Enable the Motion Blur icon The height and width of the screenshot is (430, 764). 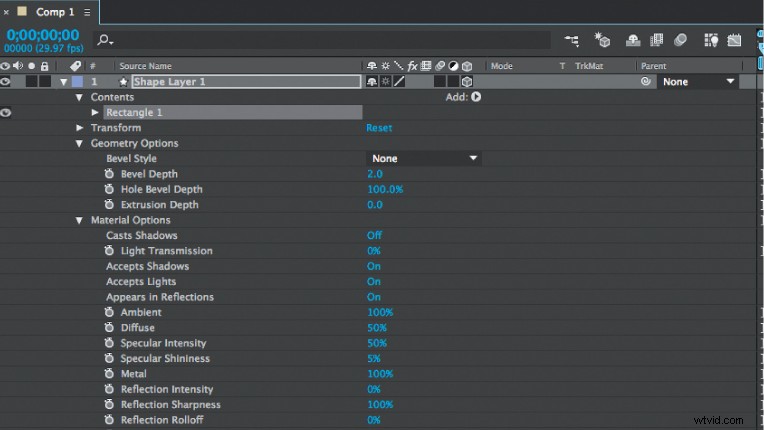coord(680,40)
